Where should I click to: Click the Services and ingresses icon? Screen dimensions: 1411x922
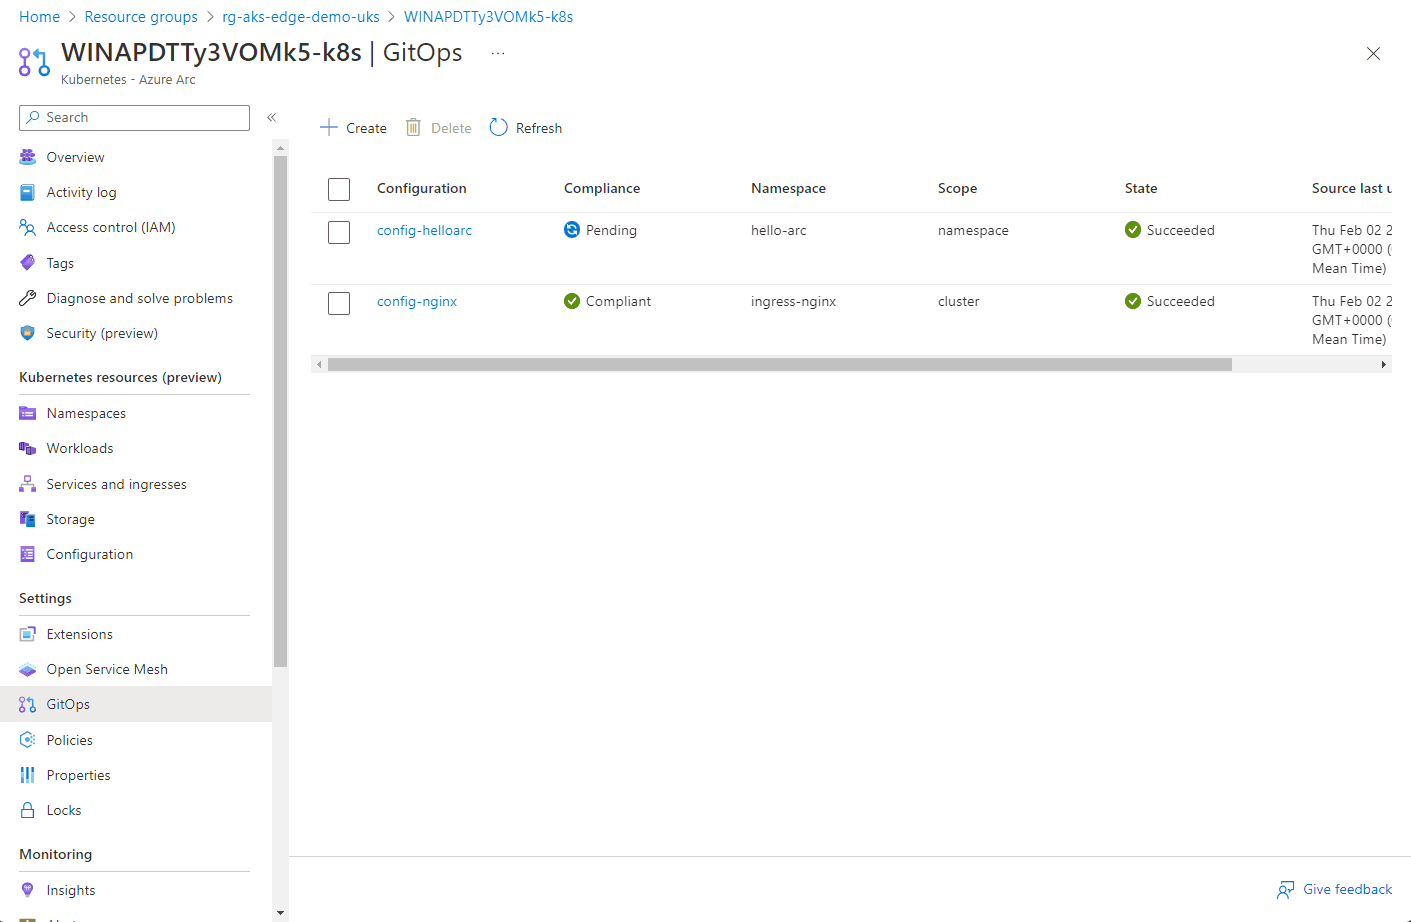point(27,484)
